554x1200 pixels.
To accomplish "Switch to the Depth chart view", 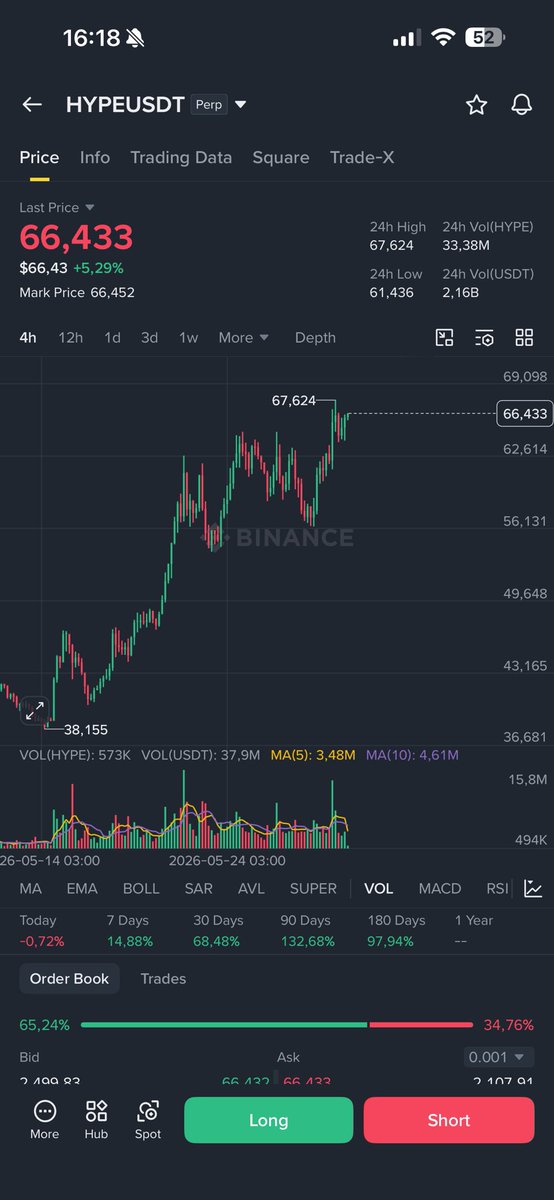I will pyautogui.click(x=315, y=338).
